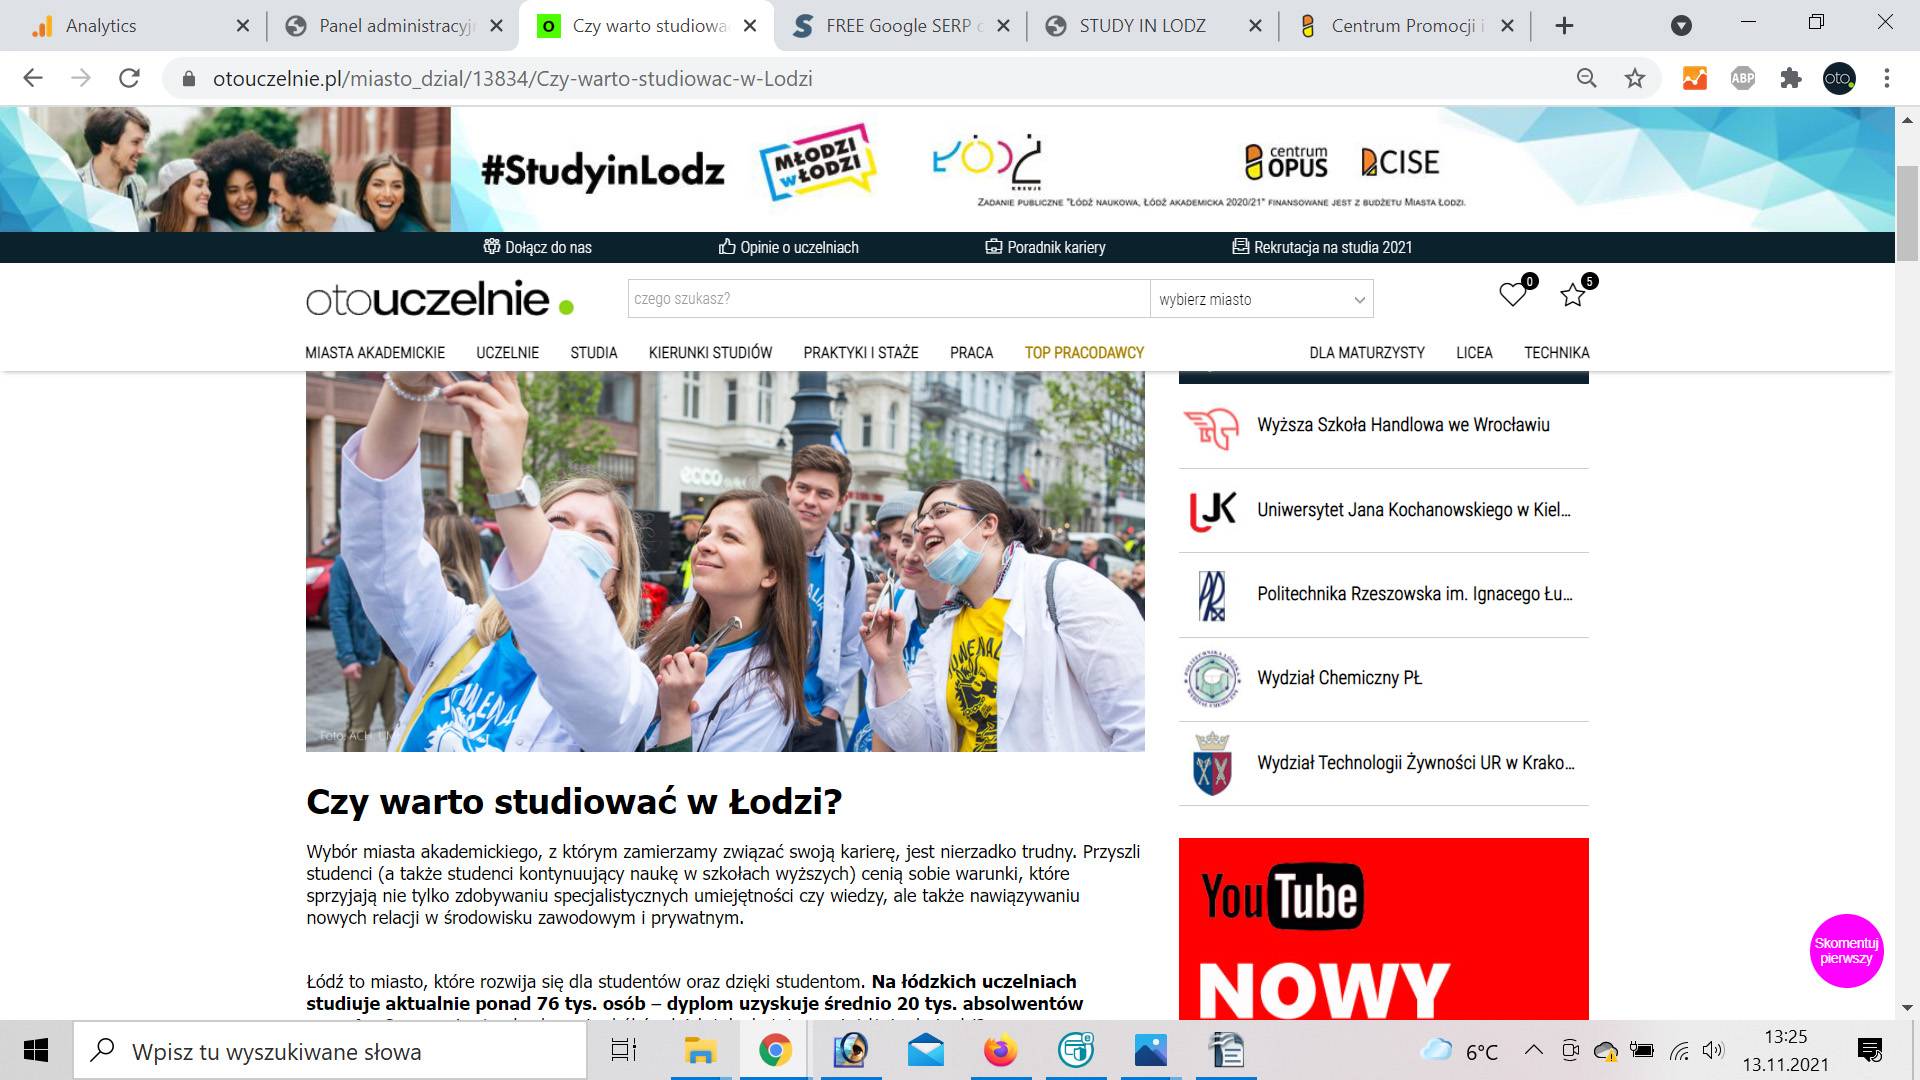The height and width of the screenshot is (1080, 1920).
Task: Open the heart favorites icon on site
Action: [x=1513, y=294]
